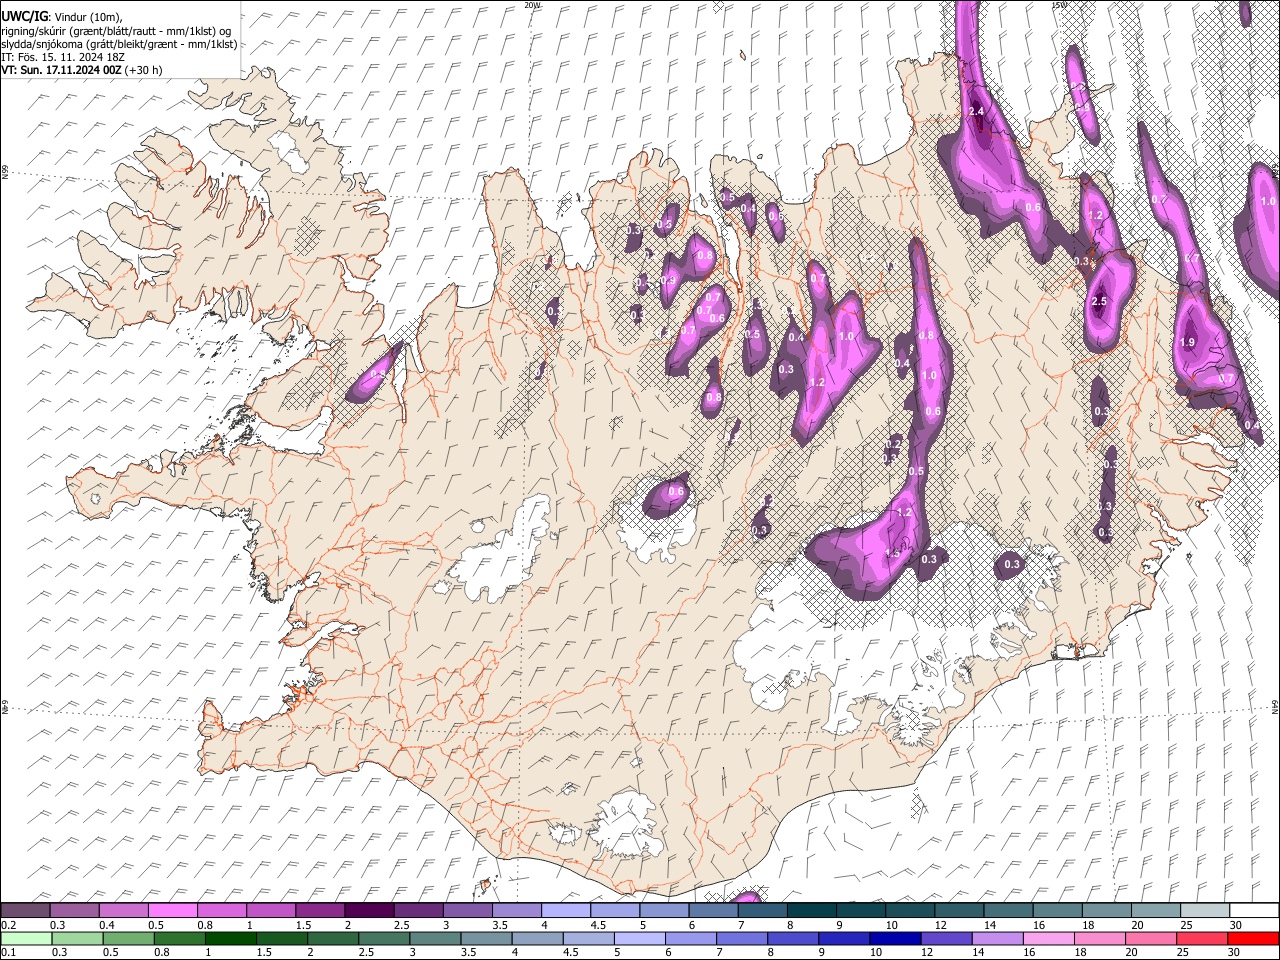The height and width of the screenshot is (960, 1280).
Task: Click the 2.4 precipitation value on the map
Action: click(977, 111)
